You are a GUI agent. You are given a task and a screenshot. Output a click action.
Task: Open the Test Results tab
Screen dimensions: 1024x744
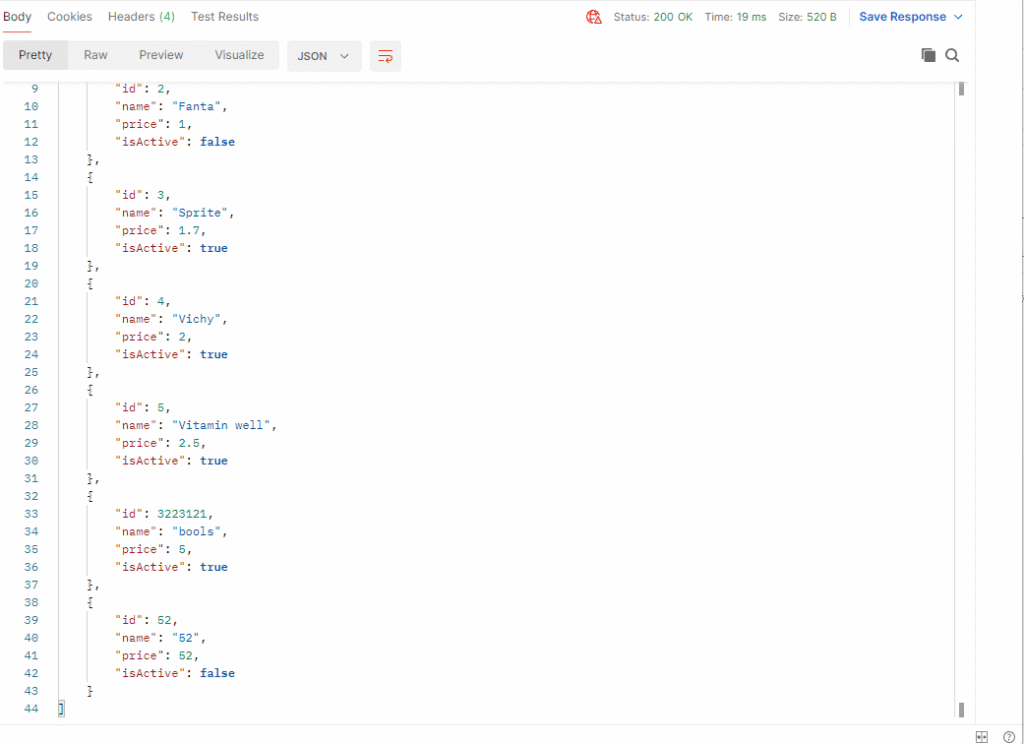click(224, 17)
